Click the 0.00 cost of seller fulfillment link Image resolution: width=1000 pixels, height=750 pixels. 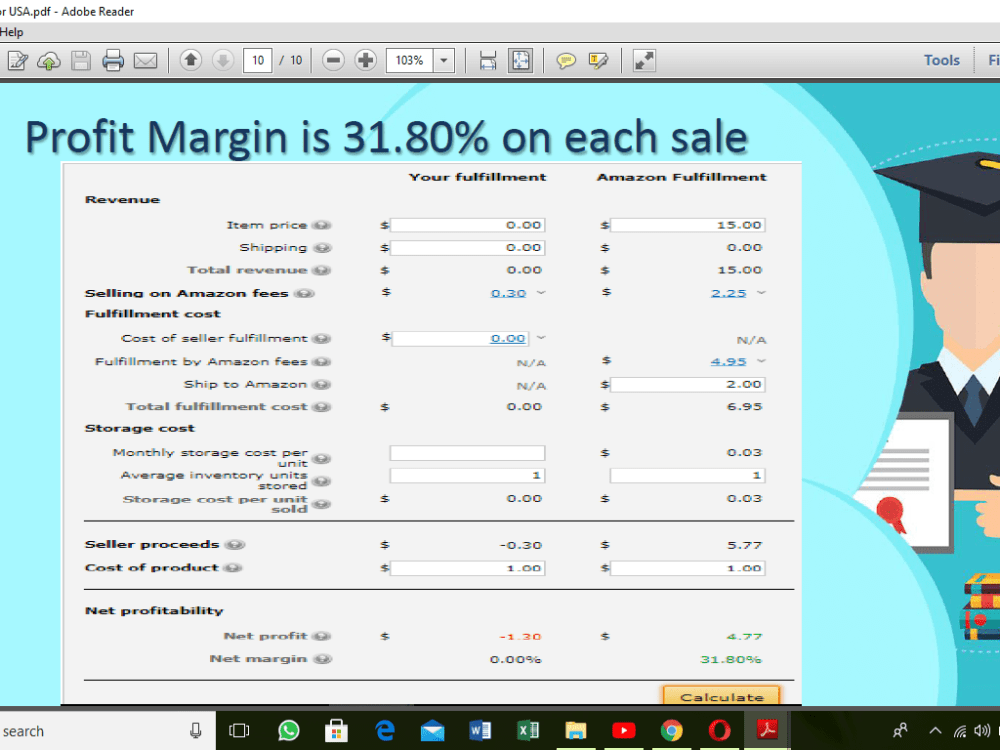click(x=508, y=339)
